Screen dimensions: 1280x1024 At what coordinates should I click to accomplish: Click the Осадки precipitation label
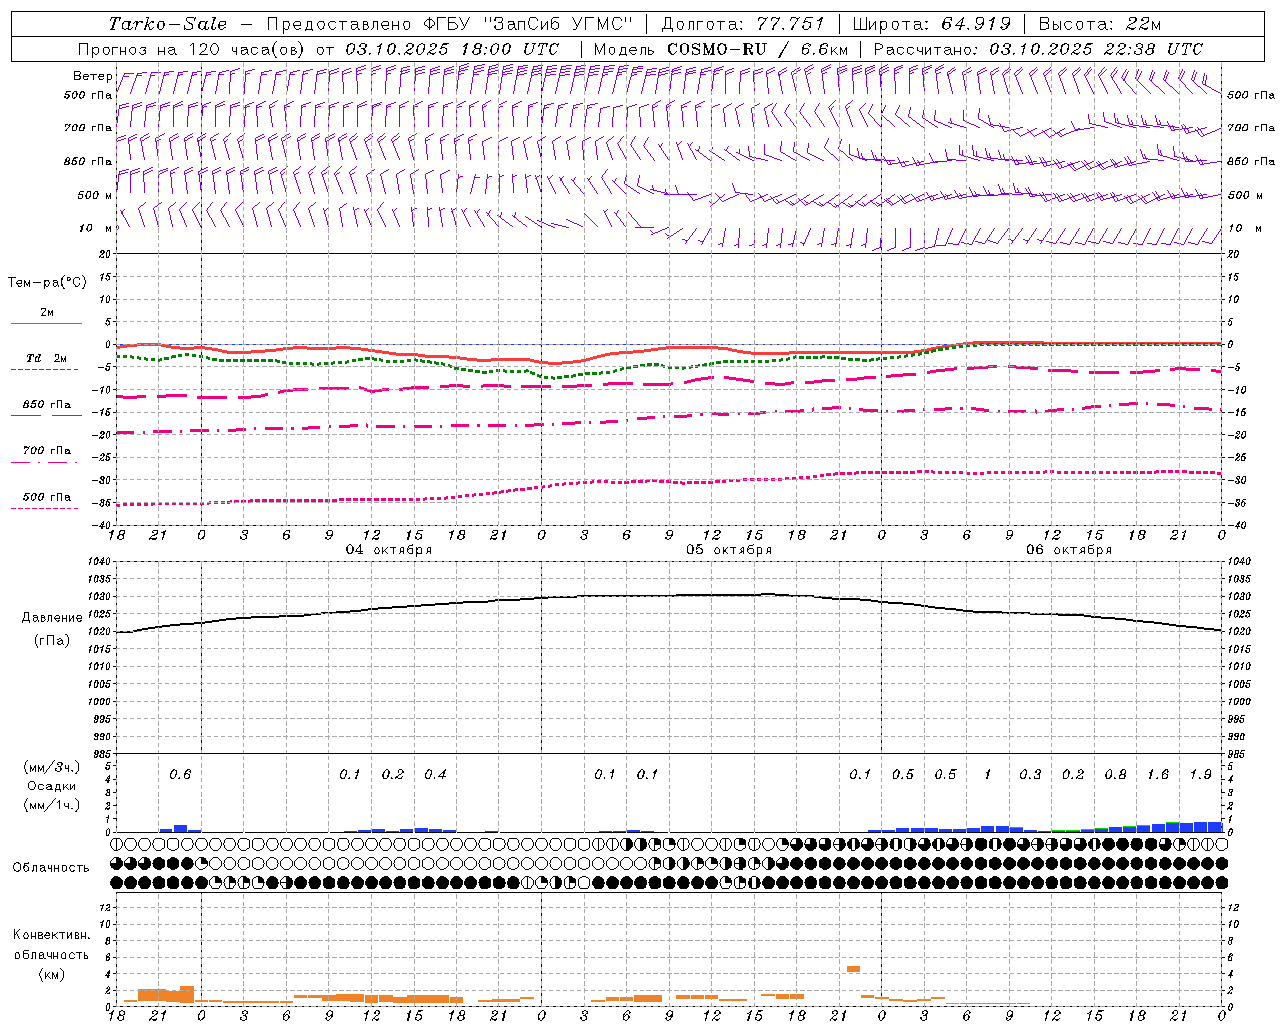(51, 786)
